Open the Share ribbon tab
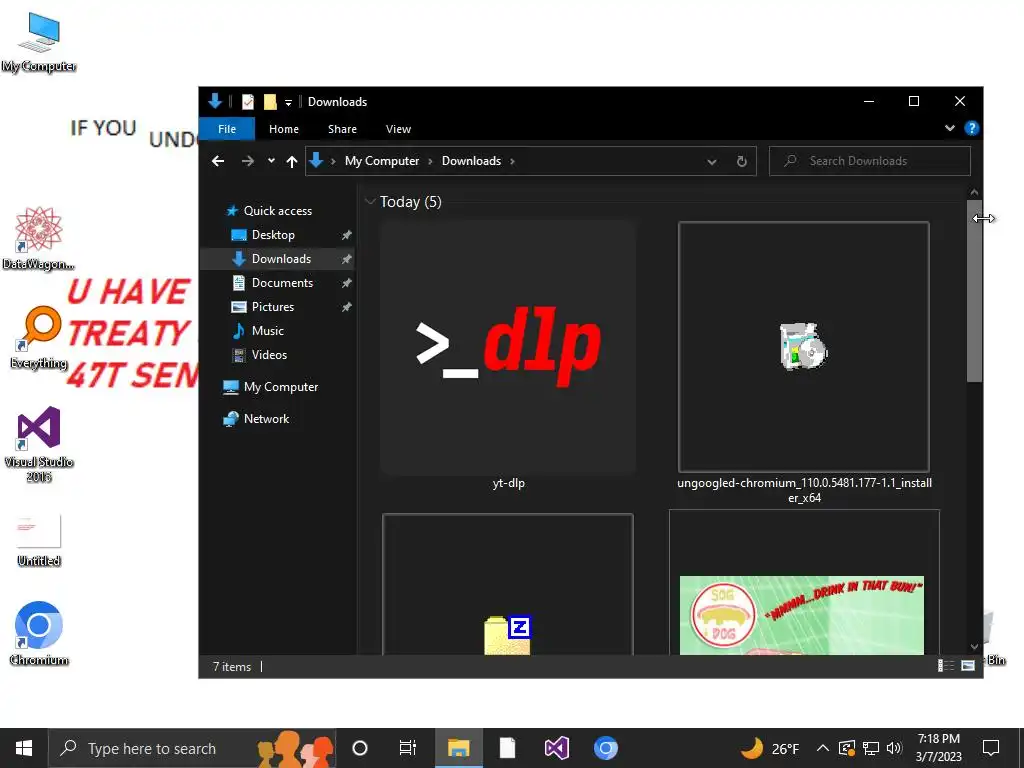The image size is (1024, 768). (x=342, y=129)
